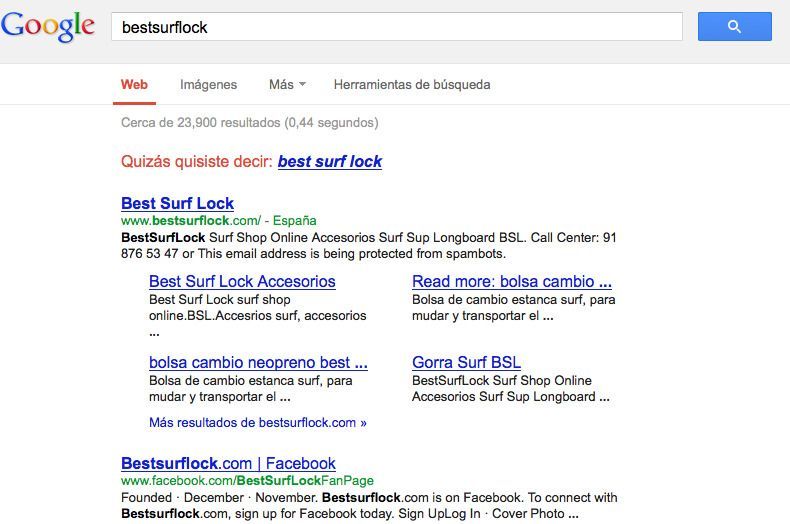Click the blue magnifier search button

point(735,27)
